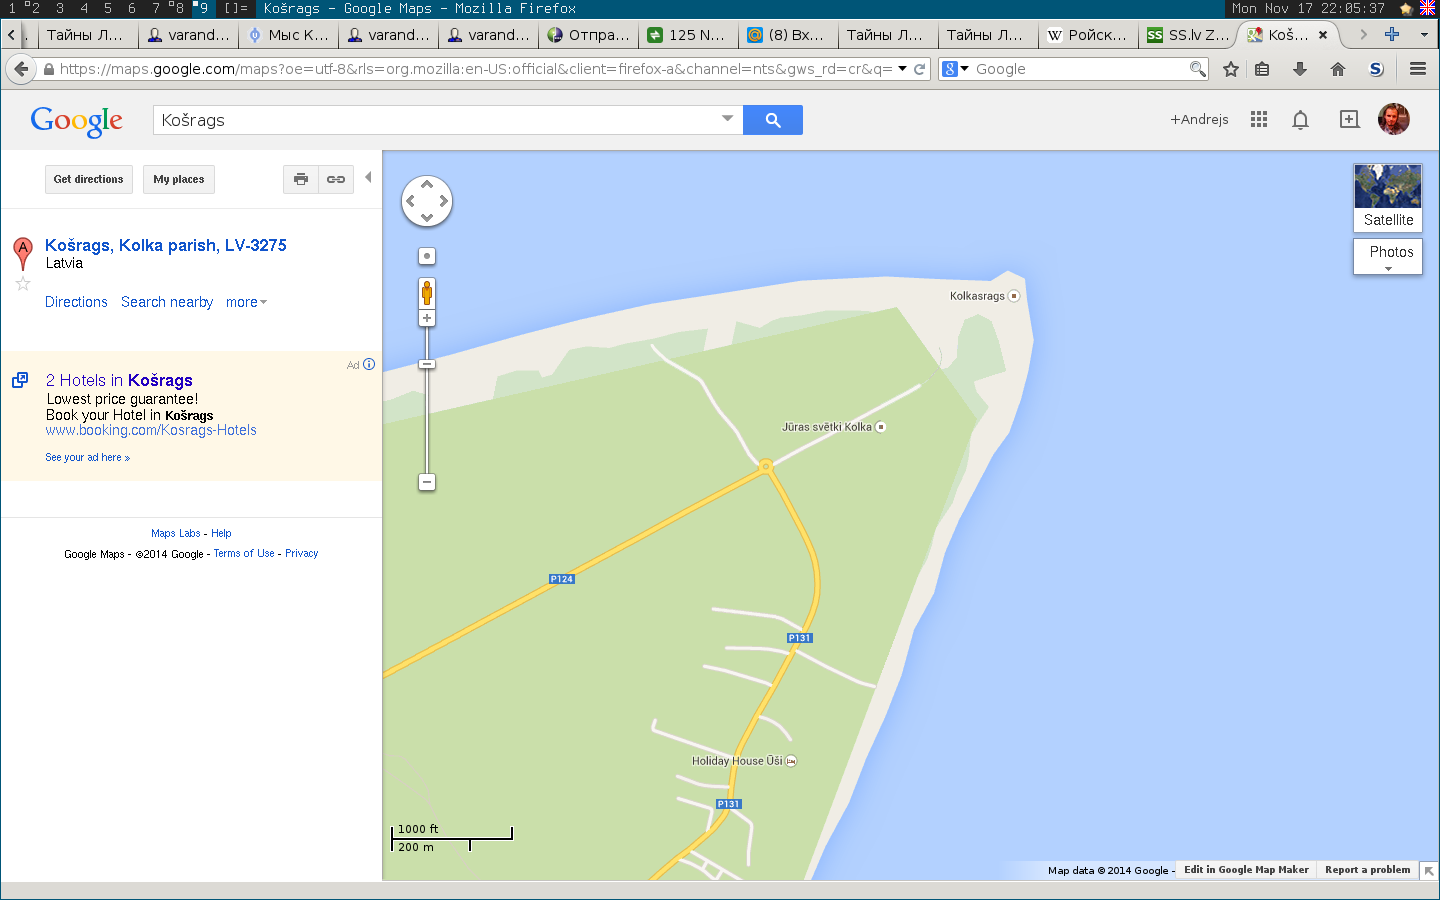
Task: Click Get directions button
Action: click(88, 179)
